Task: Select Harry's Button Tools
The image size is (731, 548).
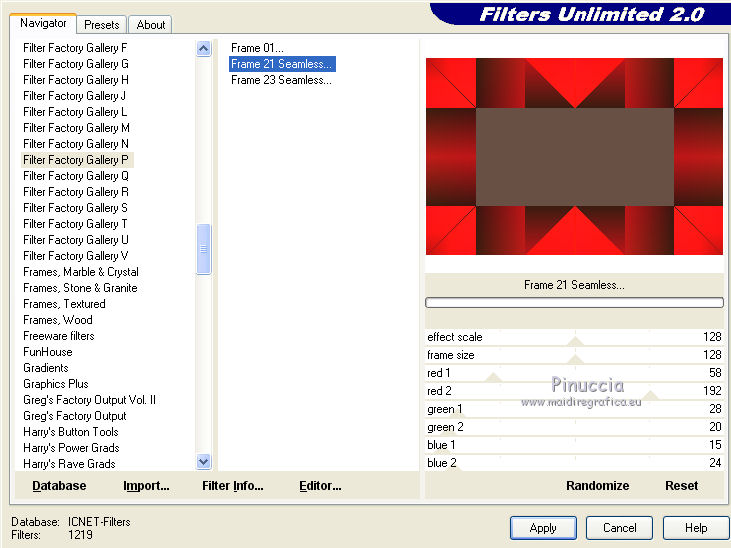Action: coord(71,432)
